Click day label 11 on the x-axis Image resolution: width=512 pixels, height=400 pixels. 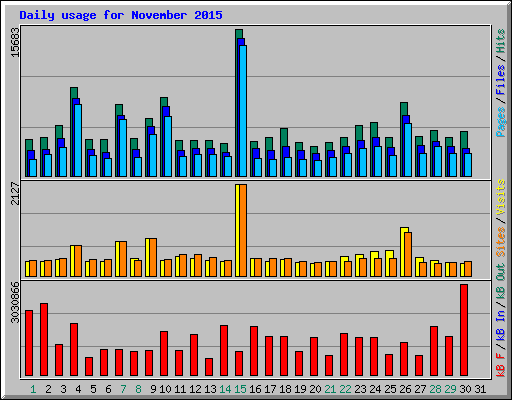(180, 389)
